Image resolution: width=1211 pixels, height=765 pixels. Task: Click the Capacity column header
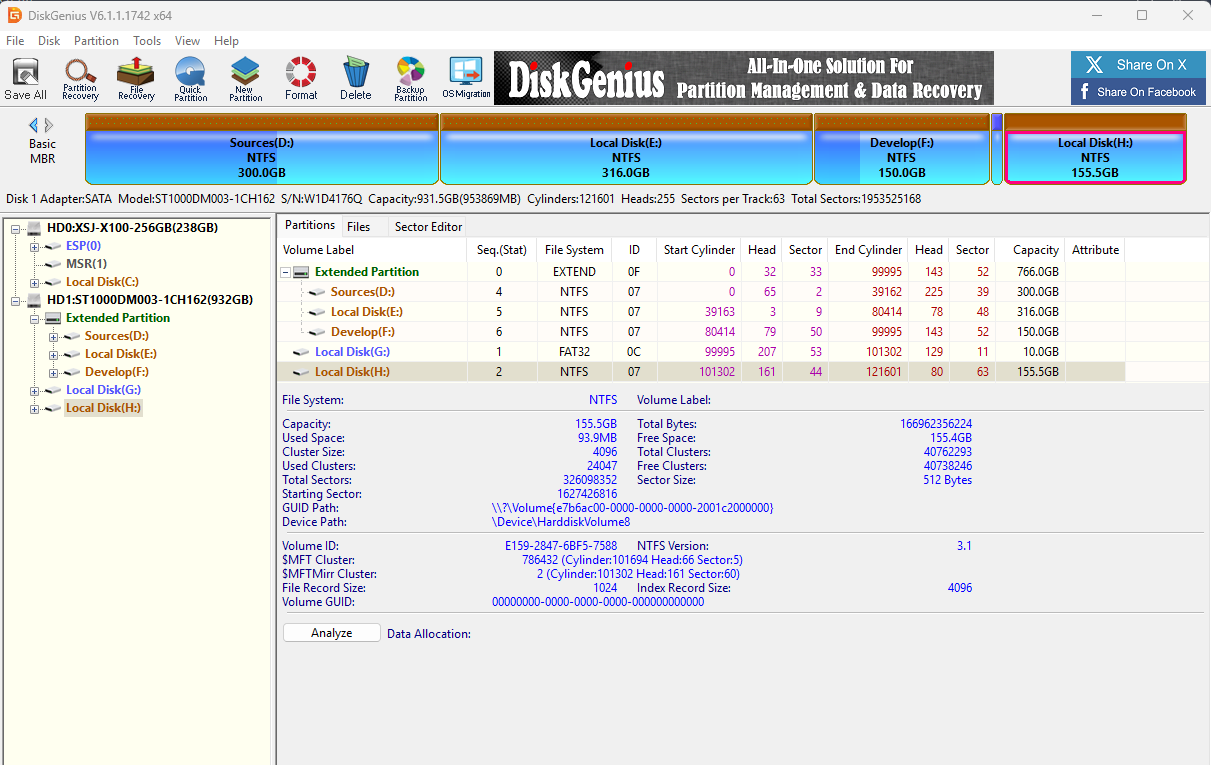(x=1030, y=250)
